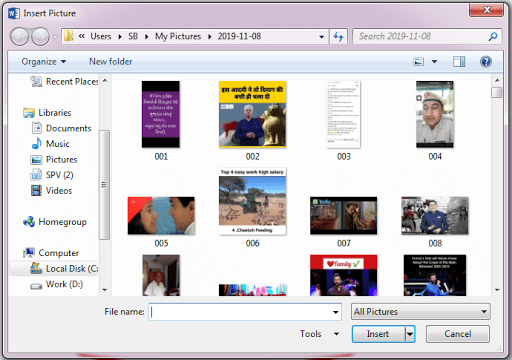Open the address bar history dropdown
The image size is (512, 360).
tap(321, 37)
